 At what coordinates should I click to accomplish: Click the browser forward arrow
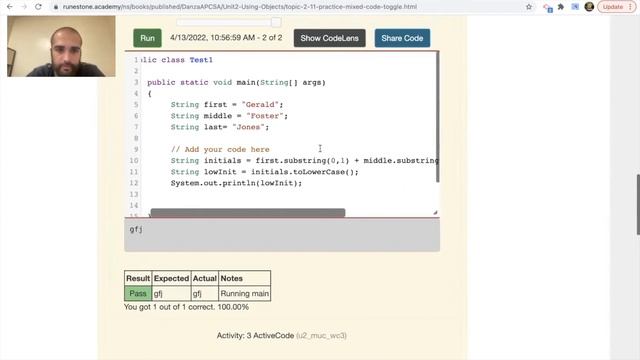(x=24, y=7)
